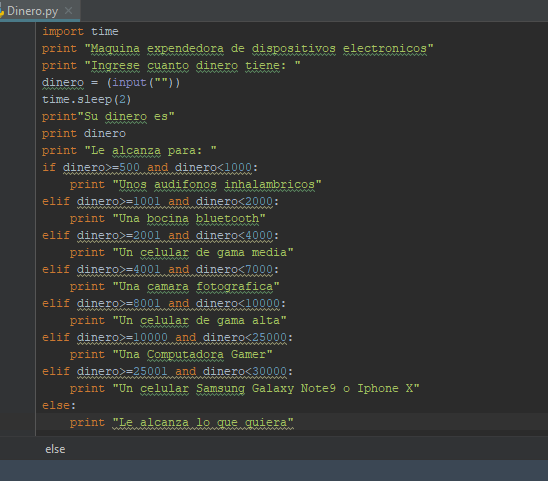Close the Dinero.py tab

(x=68, y=11)
